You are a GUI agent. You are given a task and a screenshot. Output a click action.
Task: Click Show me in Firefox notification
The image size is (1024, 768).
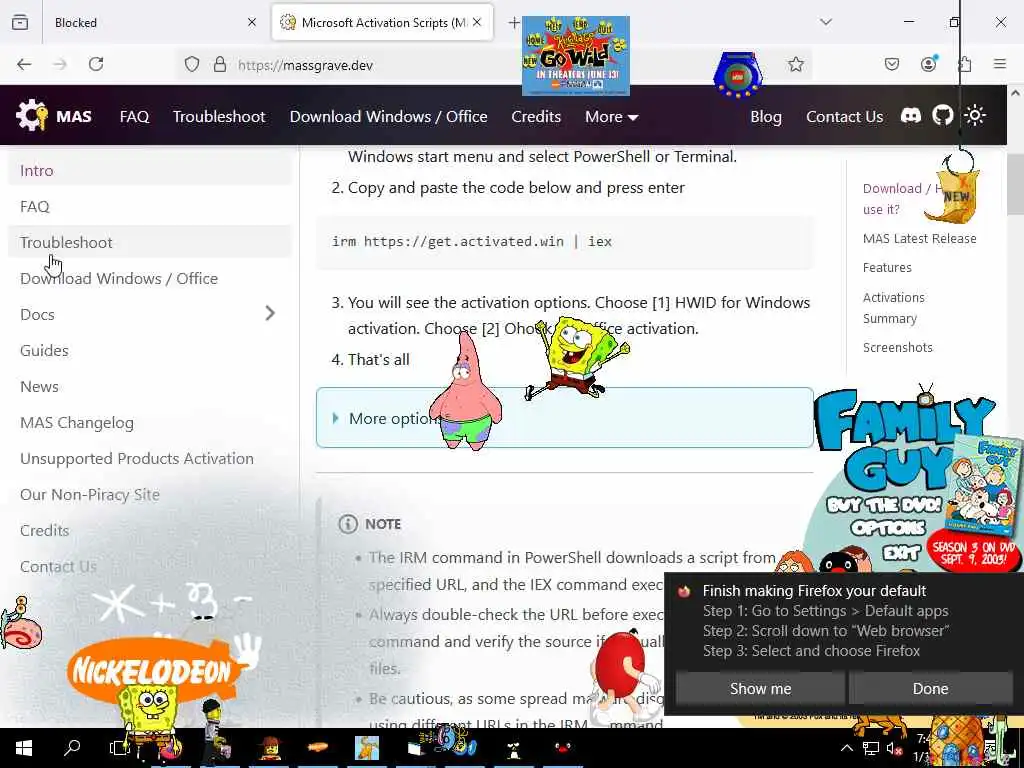(760, 688)
